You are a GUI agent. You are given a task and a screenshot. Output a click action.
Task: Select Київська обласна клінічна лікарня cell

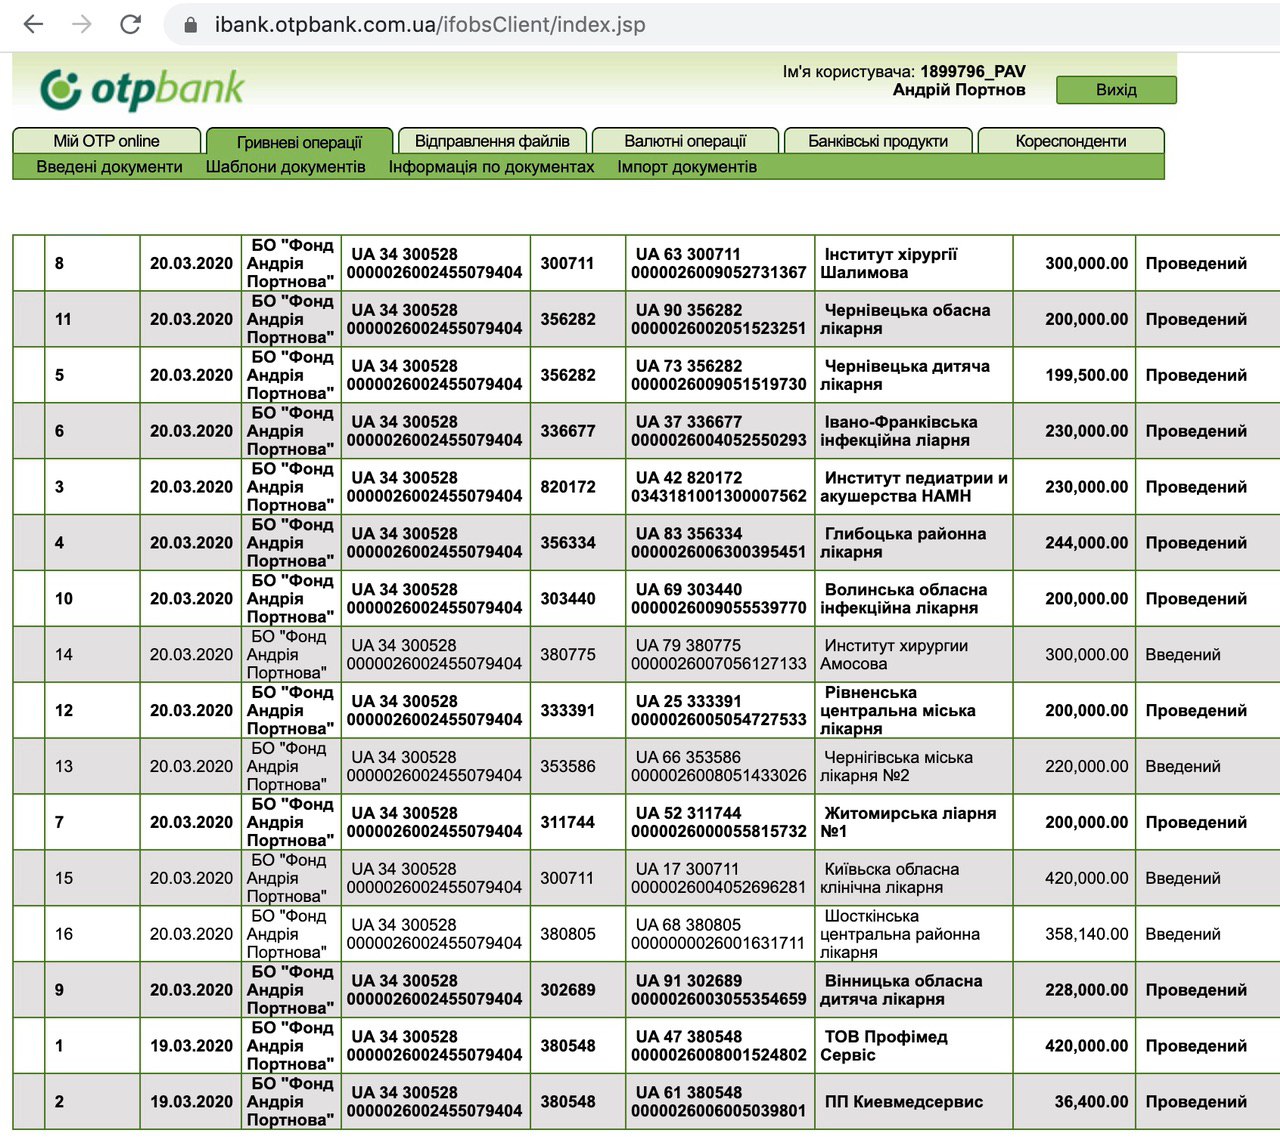point(914,879)
